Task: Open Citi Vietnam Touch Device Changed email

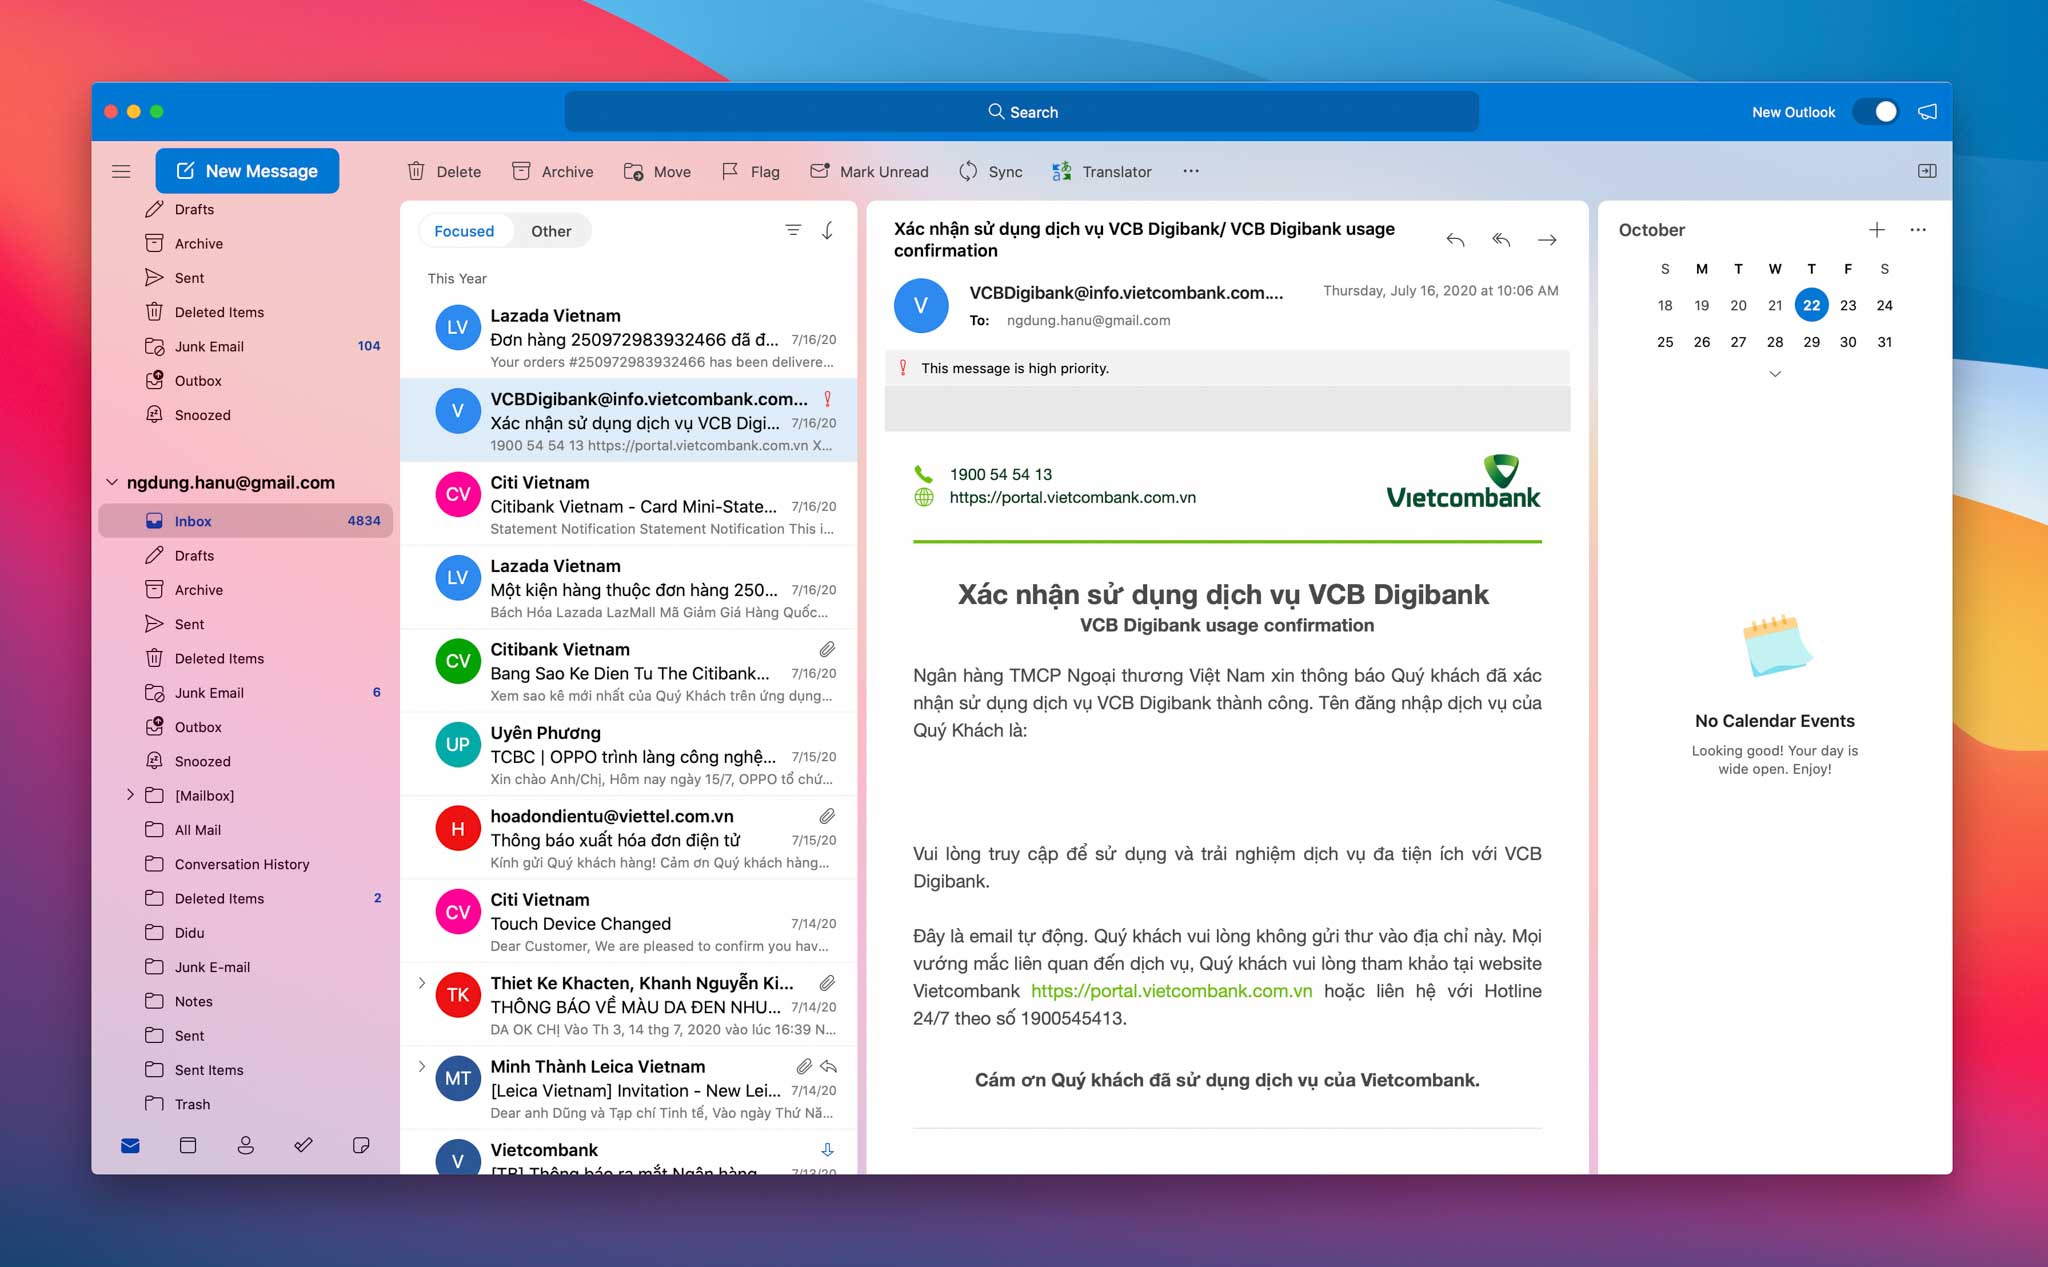Action: (x=629, y=922)
